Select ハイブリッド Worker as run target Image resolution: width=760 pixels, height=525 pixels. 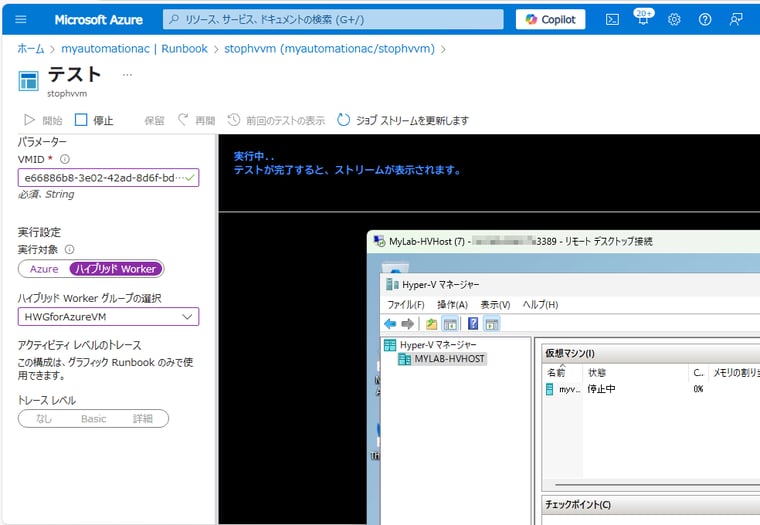pyautogui.click(x=116, y=269)
